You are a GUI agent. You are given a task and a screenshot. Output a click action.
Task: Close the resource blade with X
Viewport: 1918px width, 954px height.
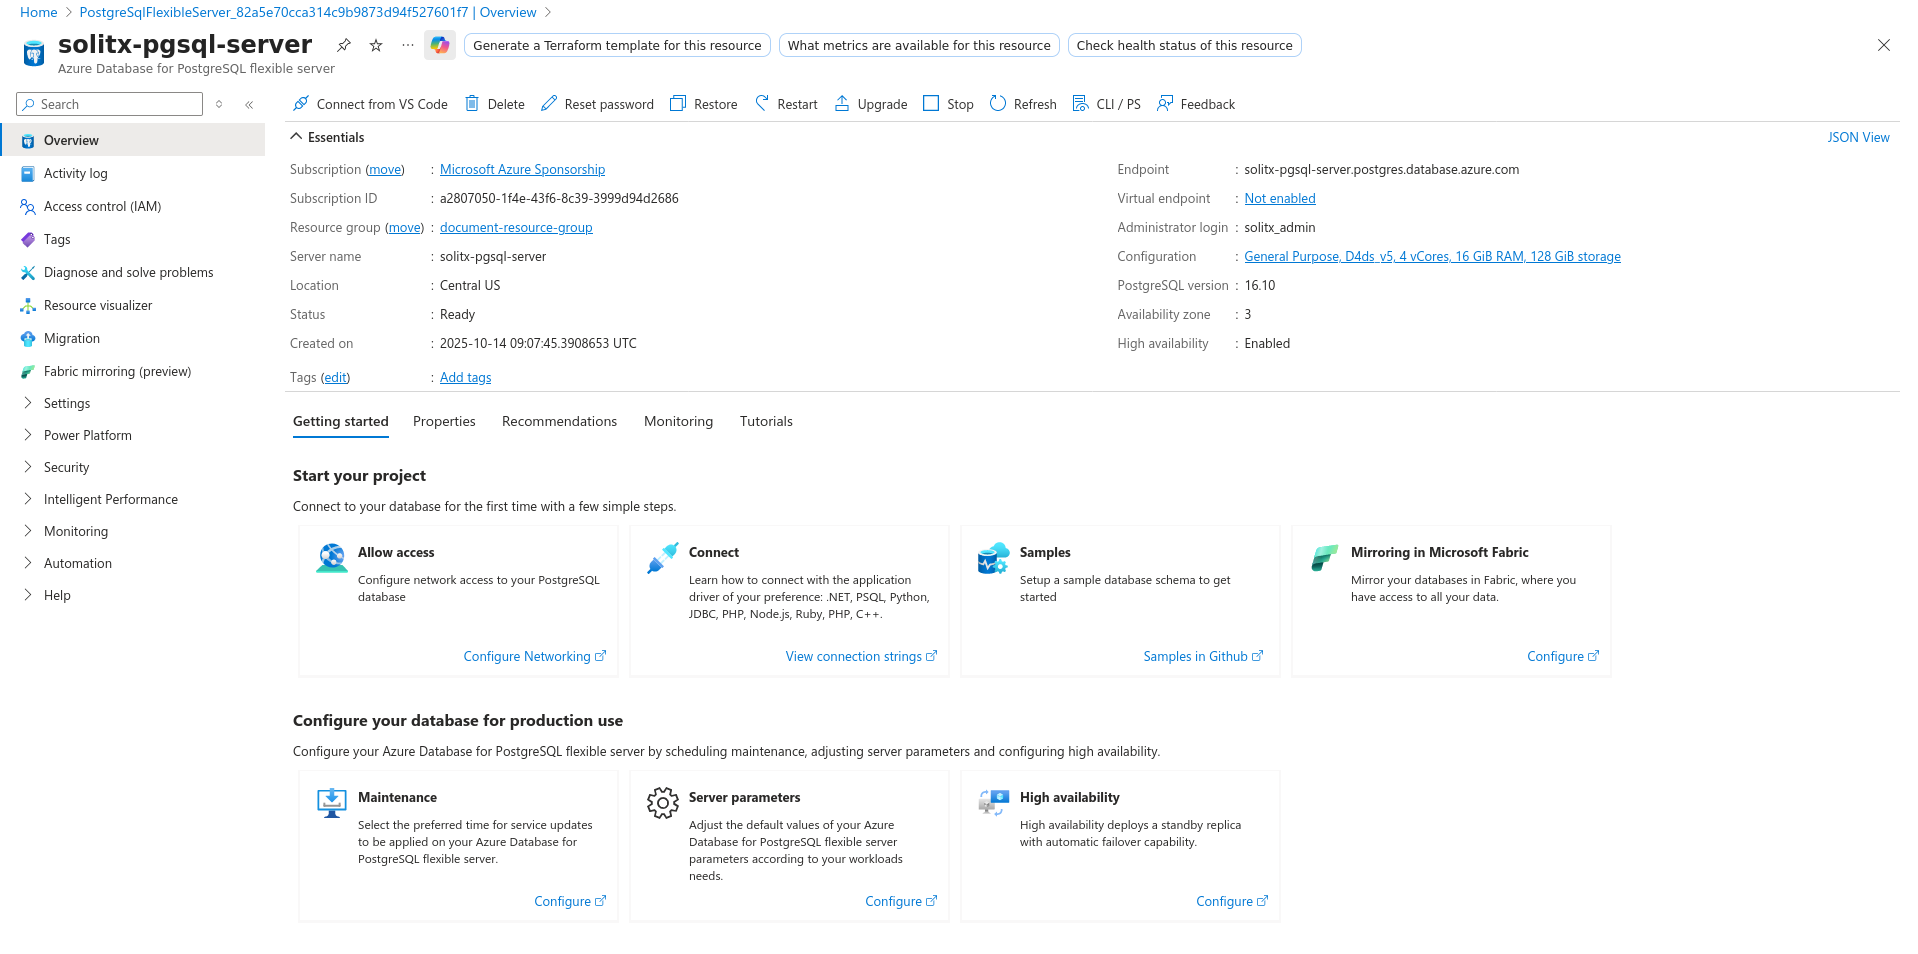coord(1883,45)
